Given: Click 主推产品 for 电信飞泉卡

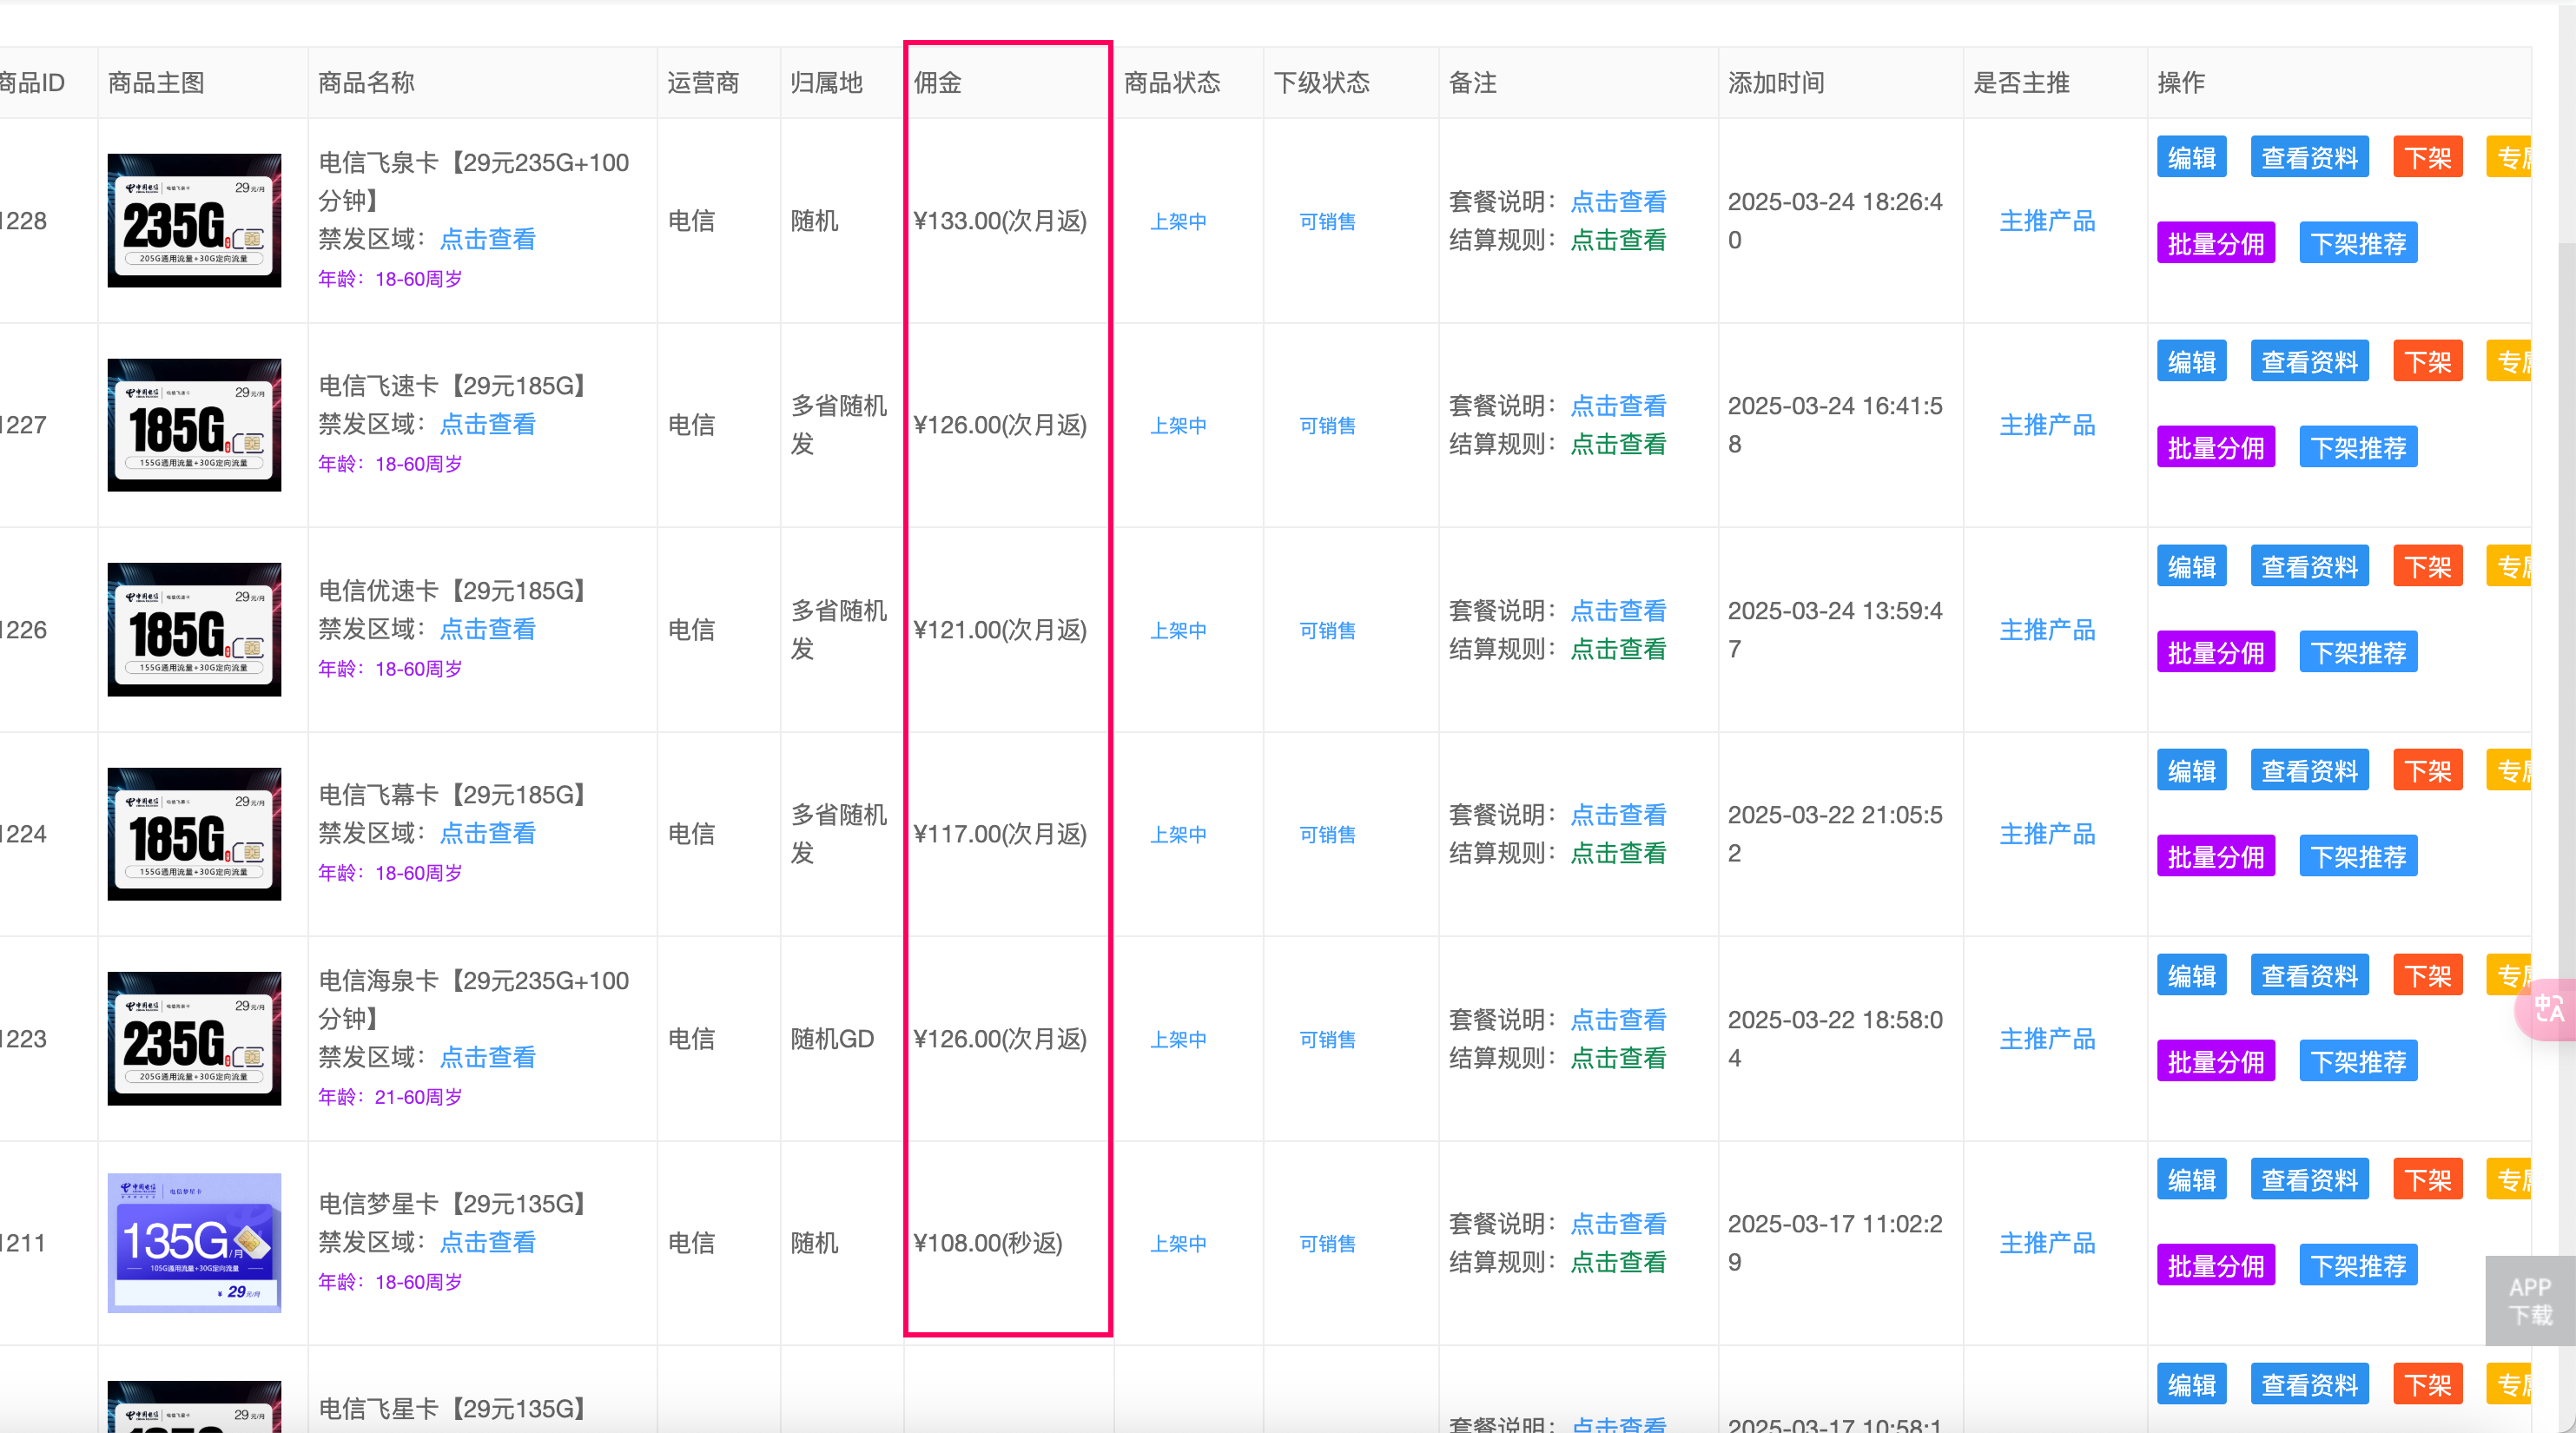Looking at the screenshot, I should click(2047, 221).
